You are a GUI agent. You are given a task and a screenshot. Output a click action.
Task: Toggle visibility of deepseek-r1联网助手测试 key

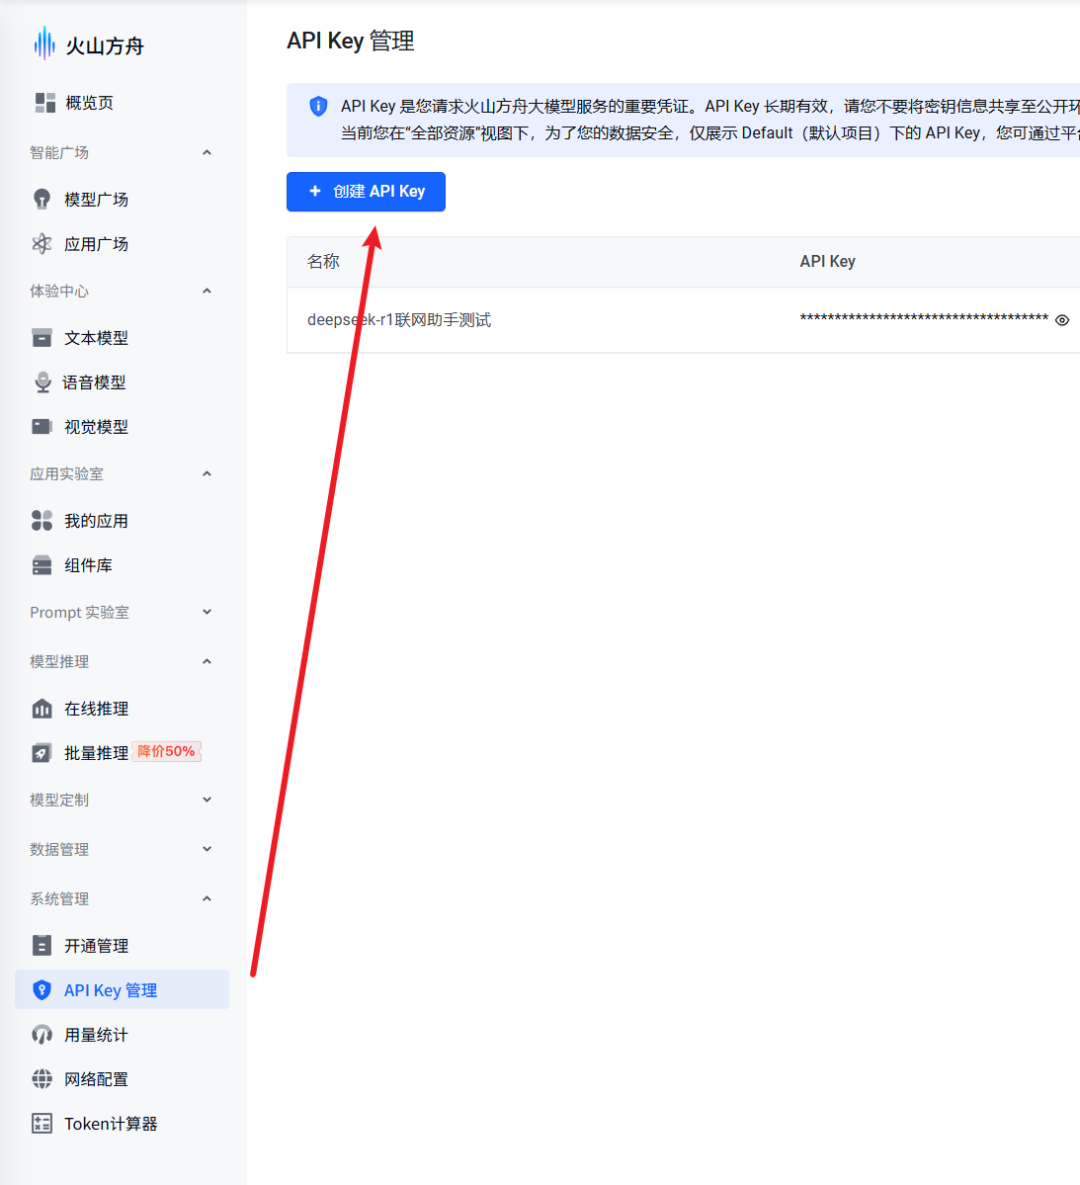coord(1063,319)
